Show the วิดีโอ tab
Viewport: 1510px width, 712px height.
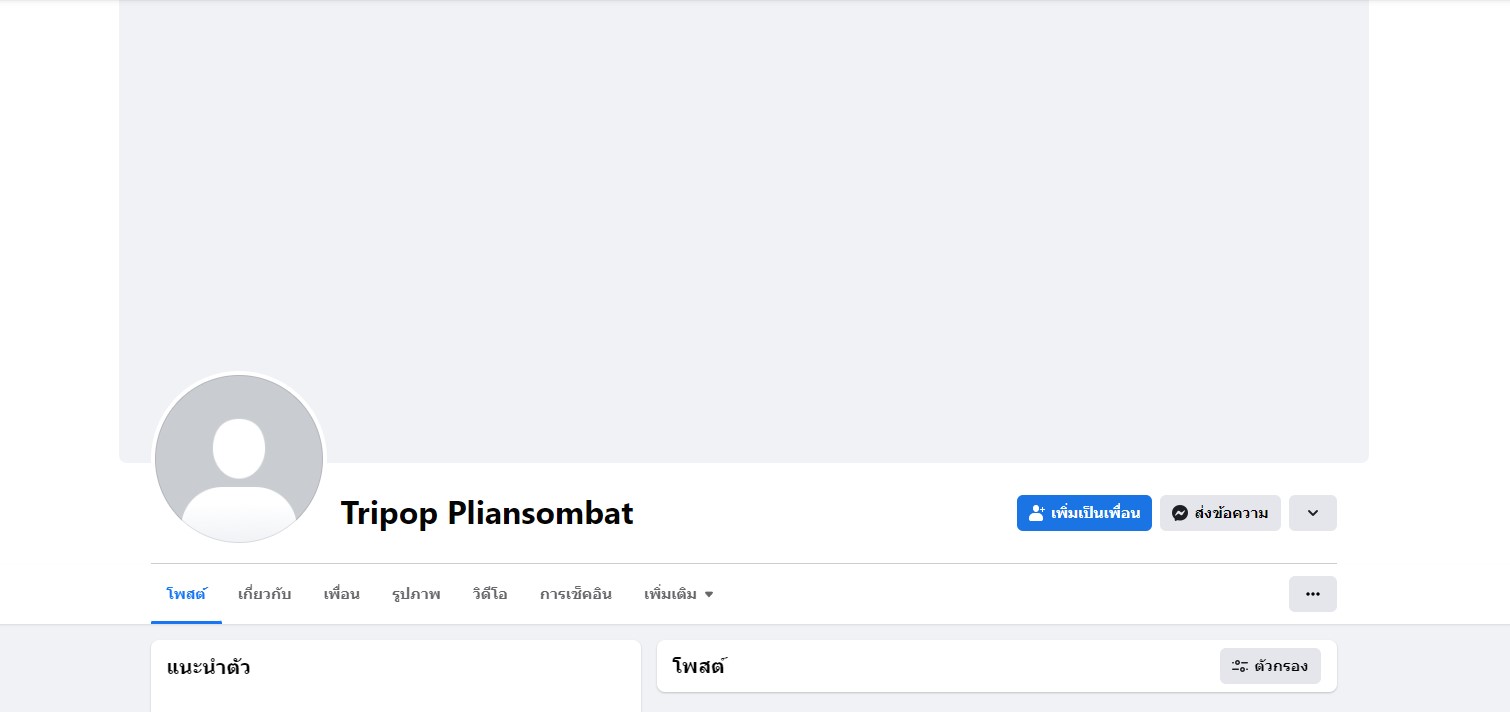coord(490,594)
